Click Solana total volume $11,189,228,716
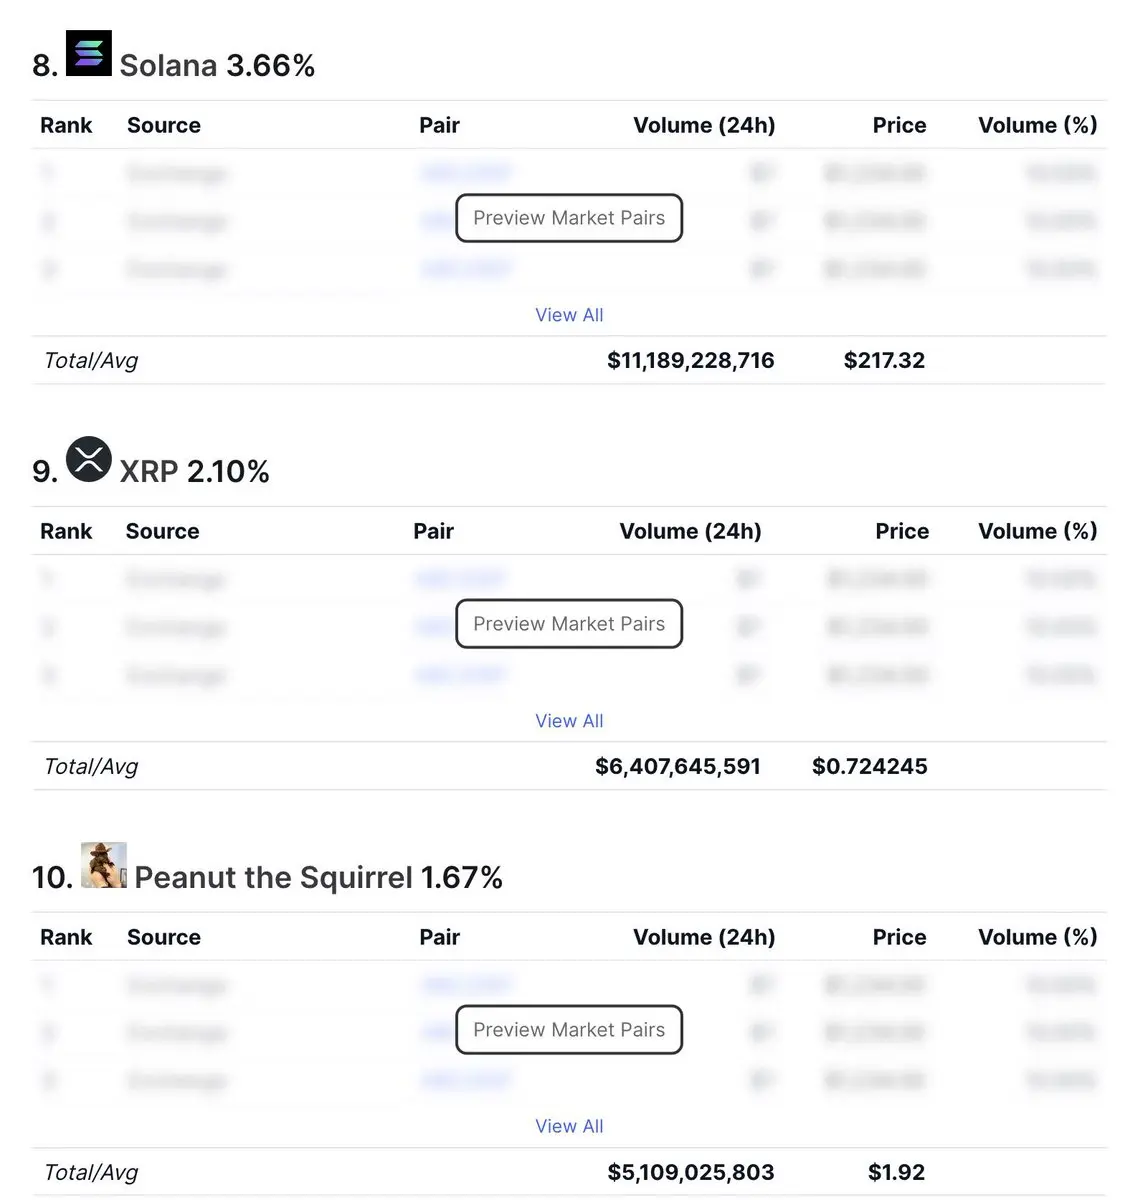 (x=690, y=361)
